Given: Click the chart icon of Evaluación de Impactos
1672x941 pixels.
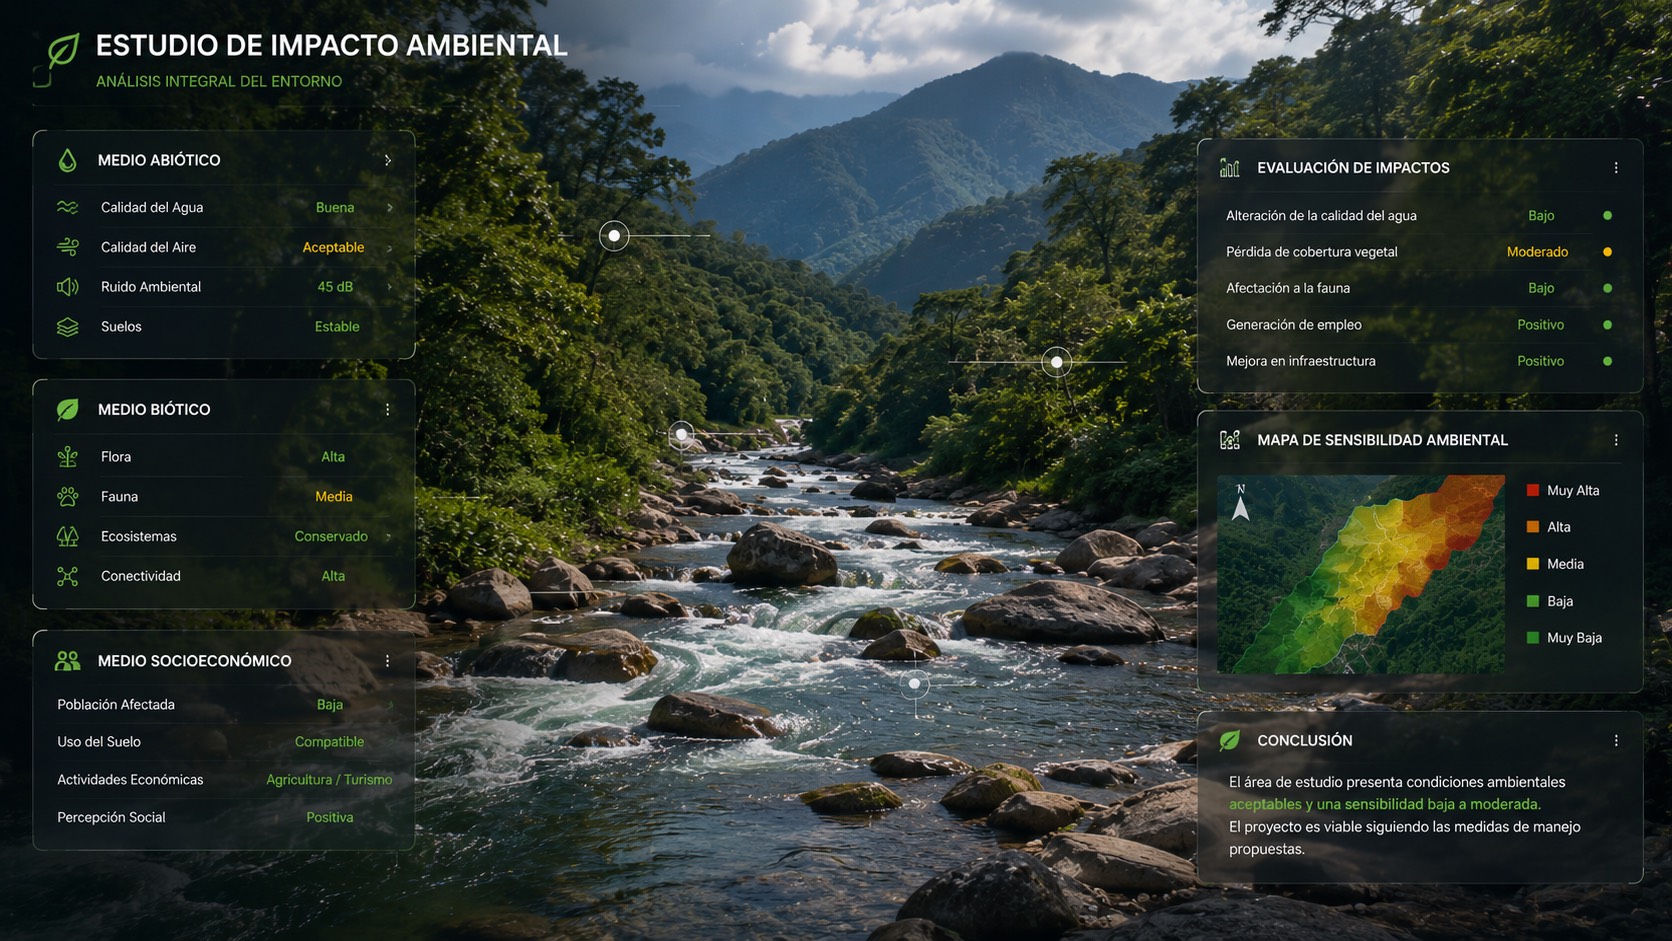Looking at the screenshot, I should [1229, 168].
